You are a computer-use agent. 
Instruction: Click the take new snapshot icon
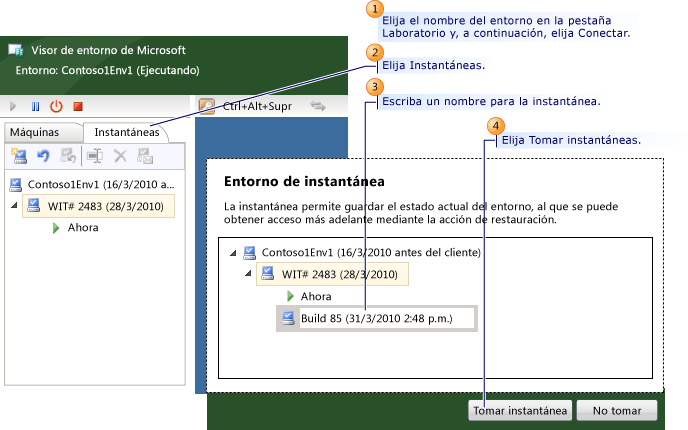pos(19,156)
